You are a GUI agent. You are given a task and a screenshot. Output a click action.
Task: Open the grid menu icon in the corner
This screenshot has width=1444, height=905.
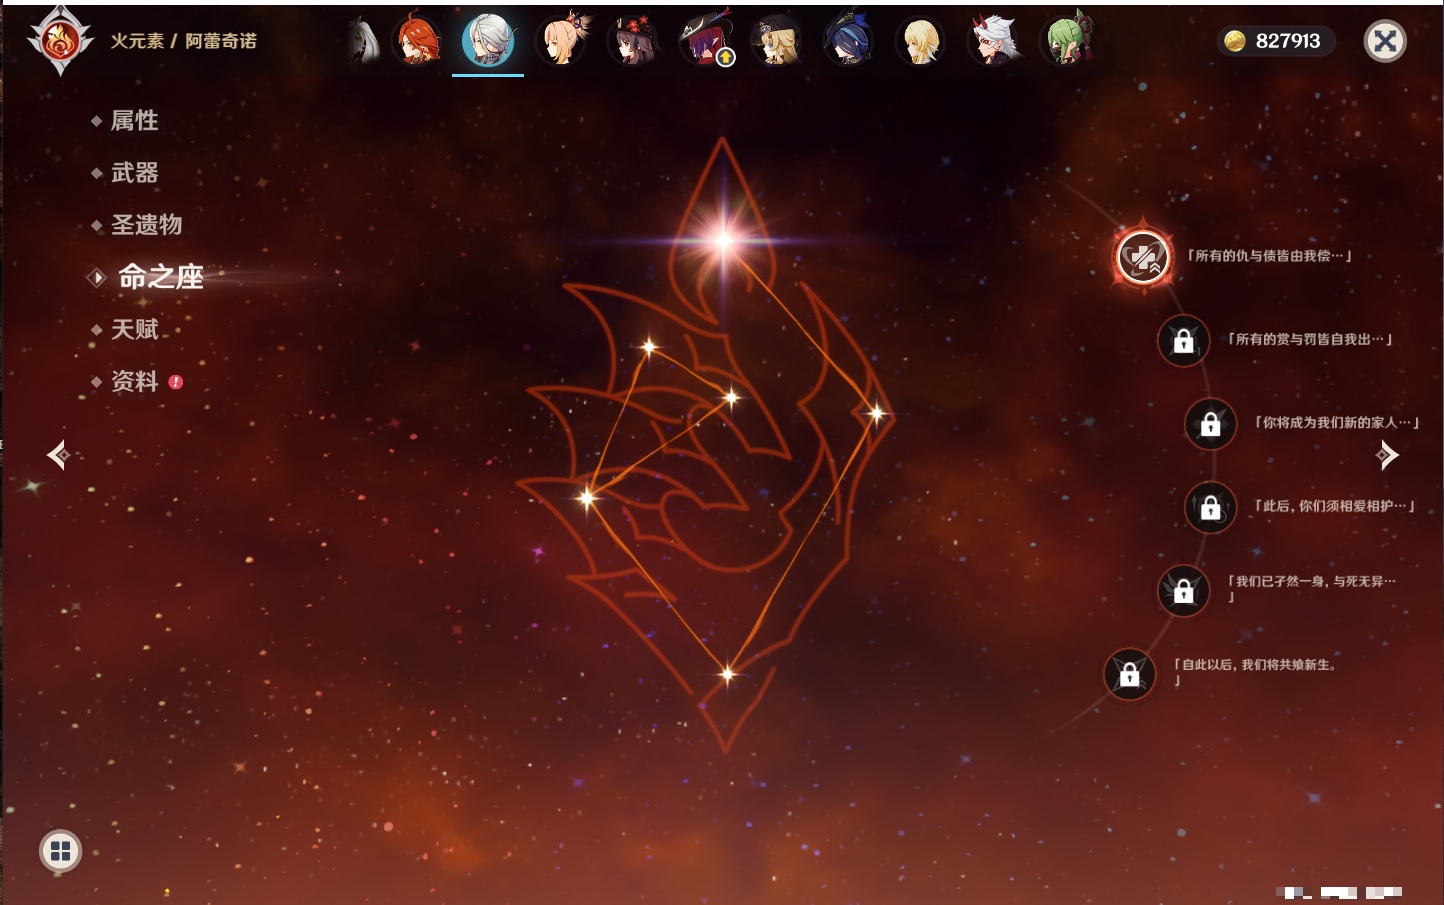60,851
